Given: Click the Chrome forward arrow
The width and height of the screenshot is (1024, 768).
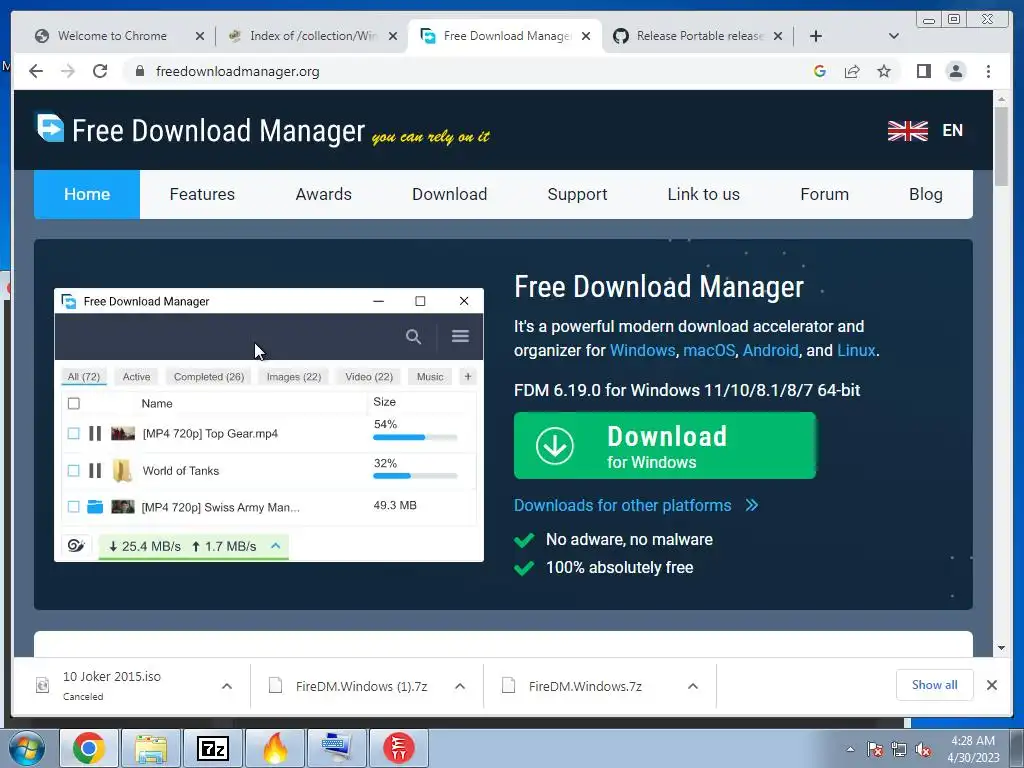Looking at the screenshot, I should click(x=68, y=71).
